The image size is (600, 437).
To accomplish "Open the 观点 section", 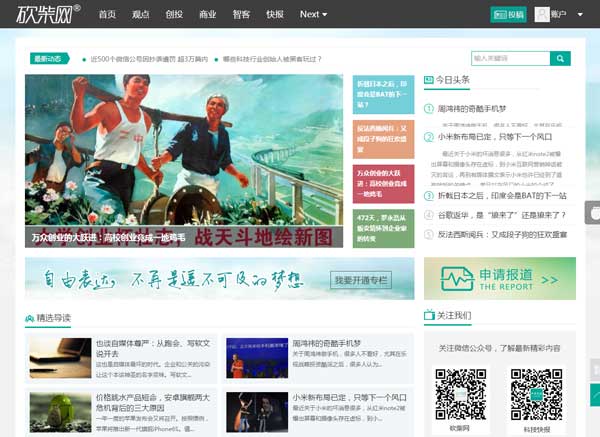I will pos(140,15).
